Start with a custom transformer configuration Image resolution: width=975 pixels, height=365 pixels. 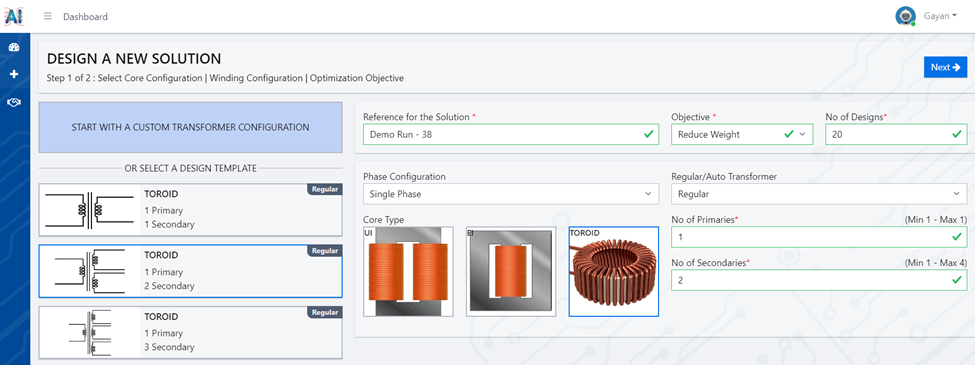point(190,127)
